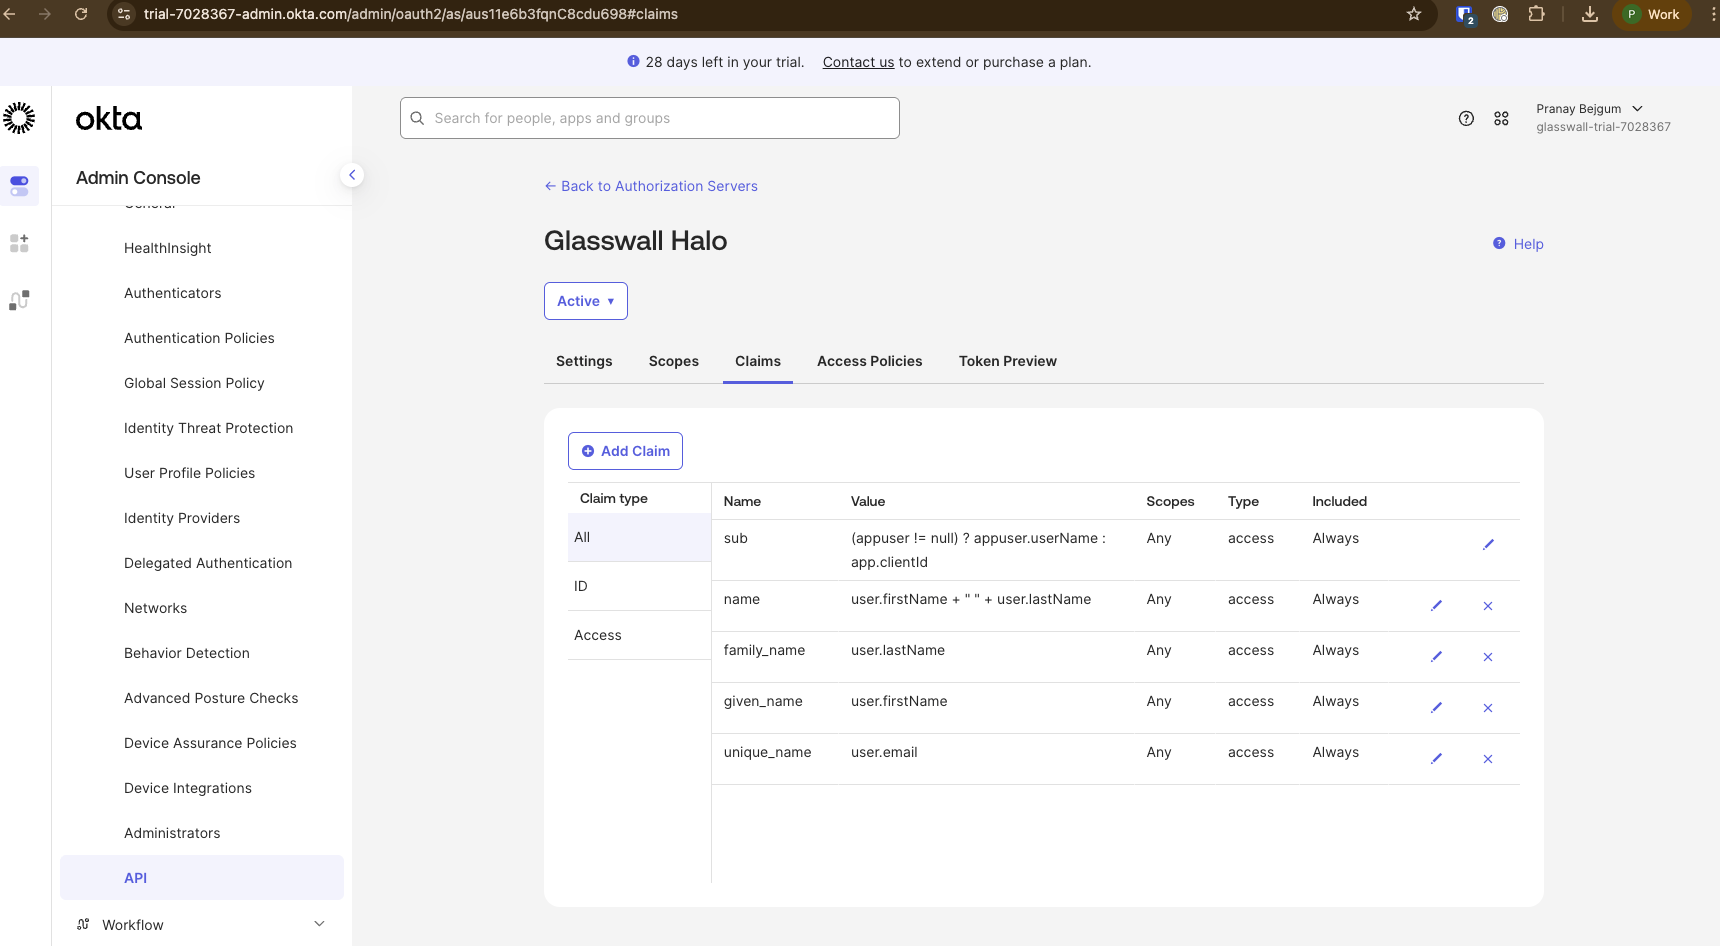Remove the given_name claim via its X icon
Image resolution: width=1720 pixels, height=946 pixels.
point(1488,707)
